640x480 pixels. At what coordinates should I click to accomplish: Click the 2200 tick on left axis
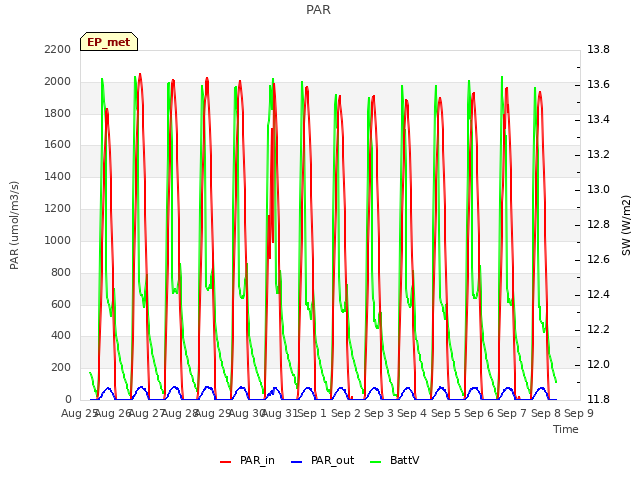click(58, 49)
